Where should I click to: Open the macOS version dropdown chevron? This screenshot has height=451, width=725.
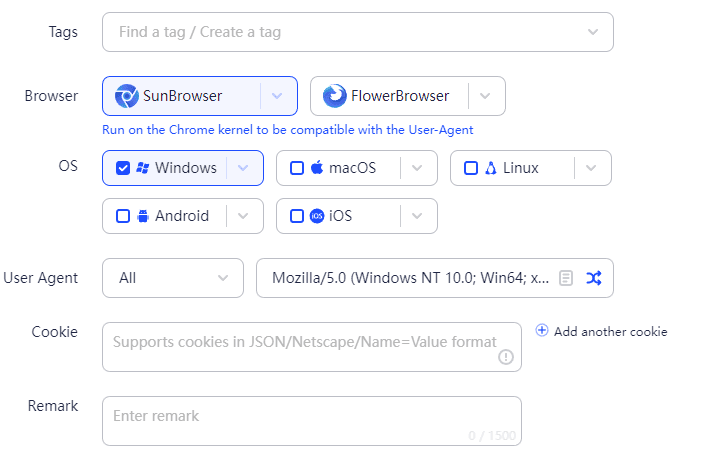click(417, 168)
